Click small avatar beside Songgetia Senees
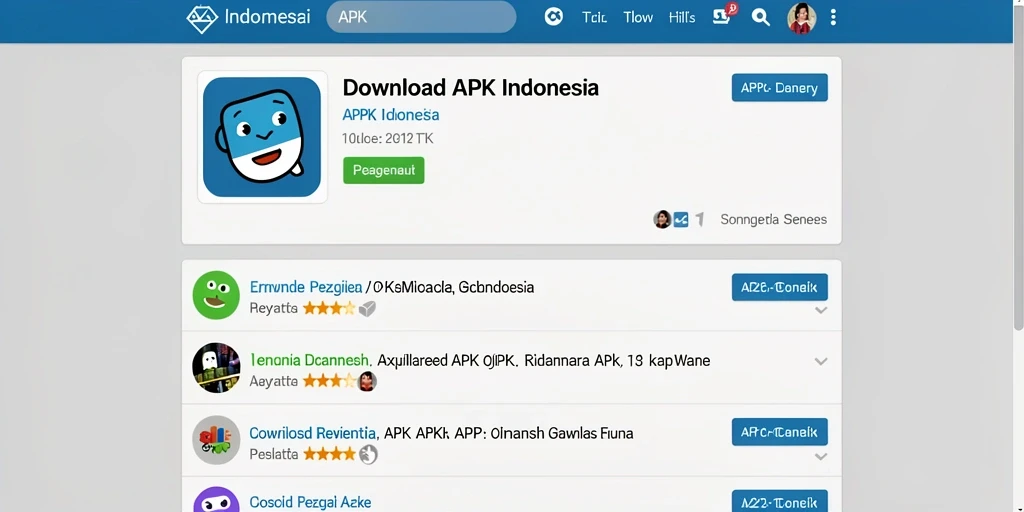Image resolution: width=1024 pixels, height=512 pixels. point(662,219)
